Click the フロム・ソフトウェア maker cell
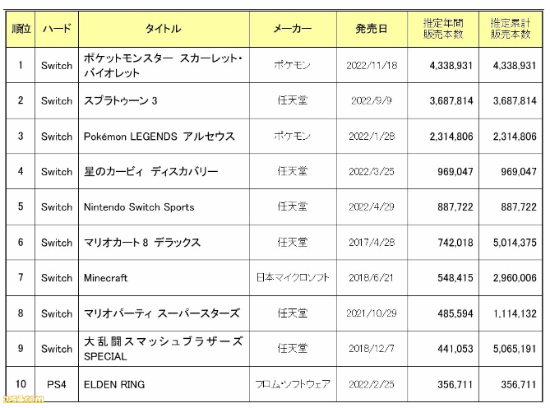The height and width of the screenshot is (408, 550). (293, 384)
